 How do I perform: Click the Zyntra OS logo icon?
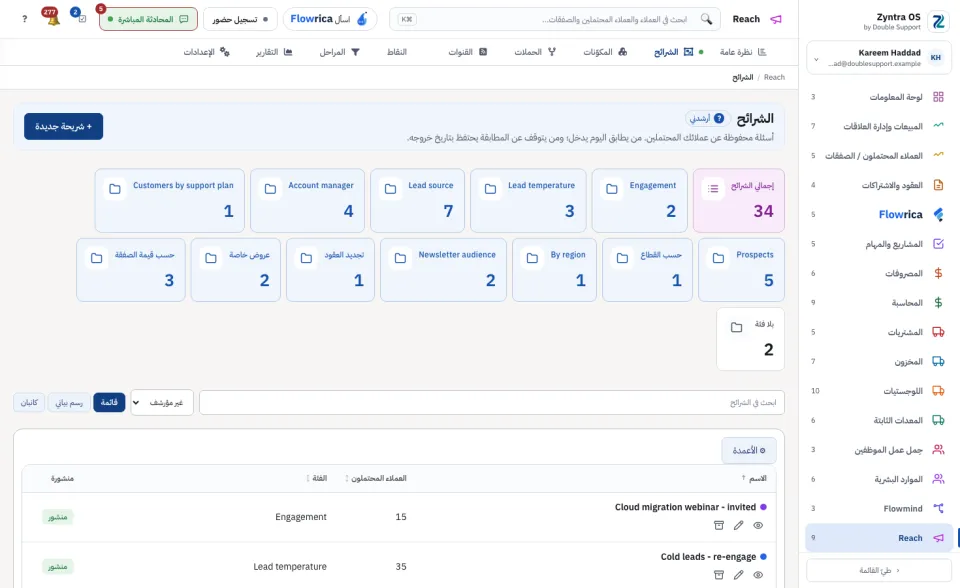[938, 22]
